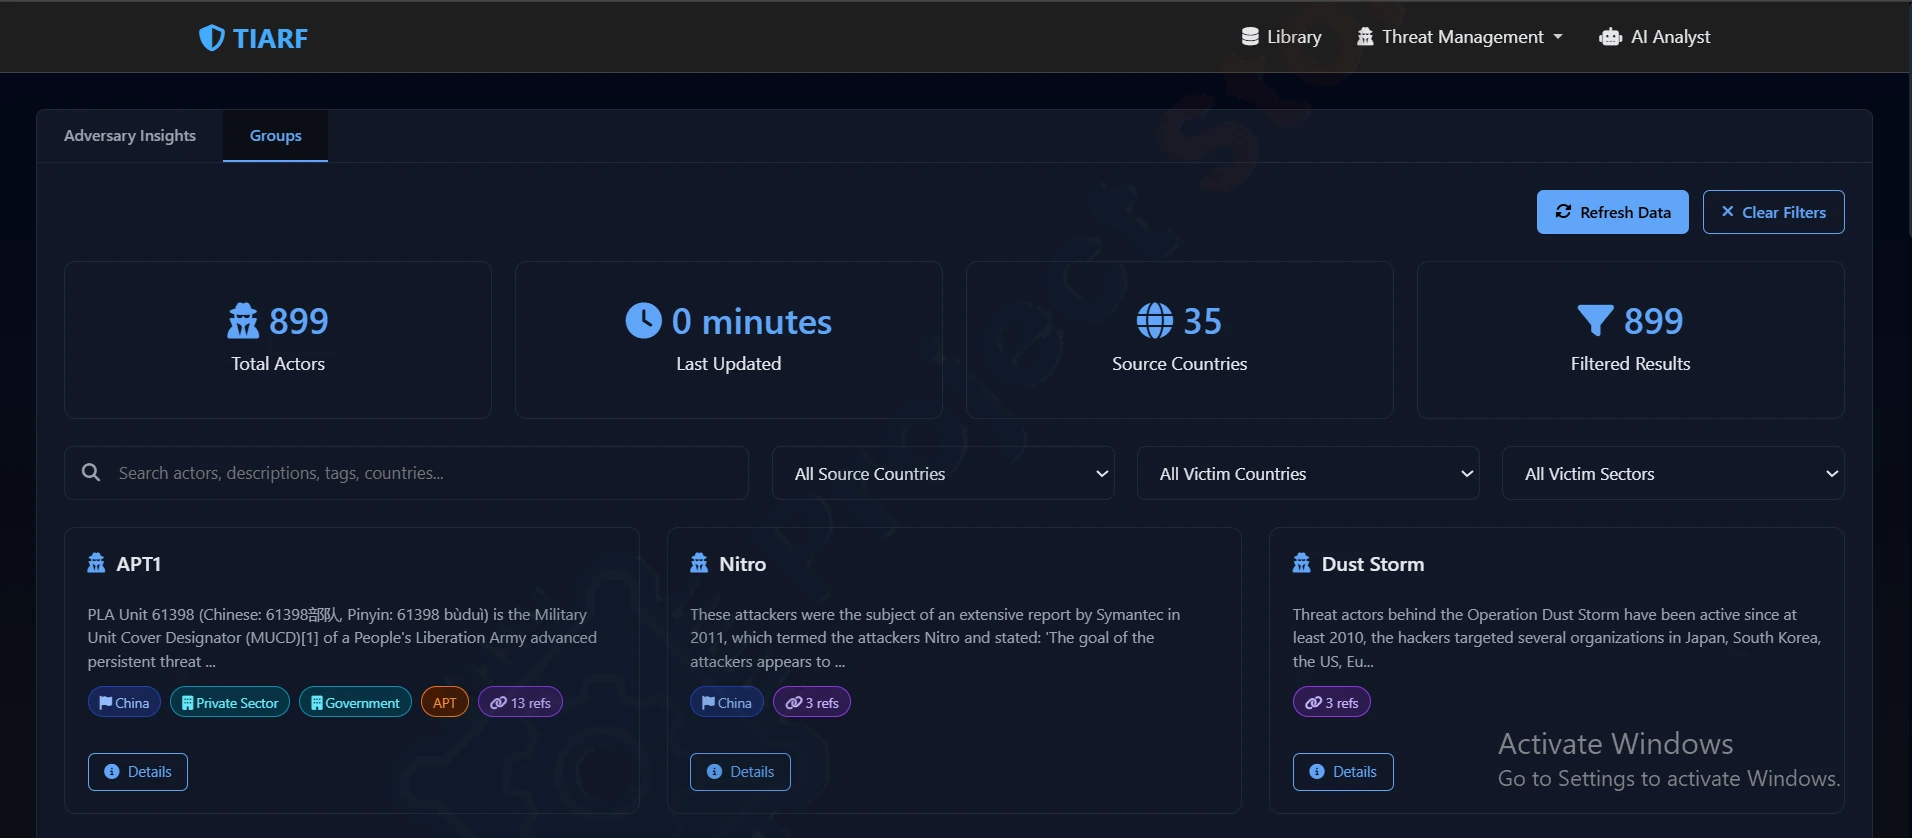Viewport: 1912px width, 838px height.
Task: Click the Clear Filters button
Action: coord(1774,212)
